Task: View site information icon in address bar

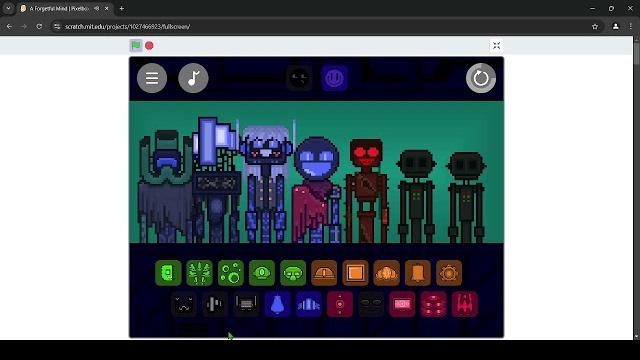Action: coord(57,27)
